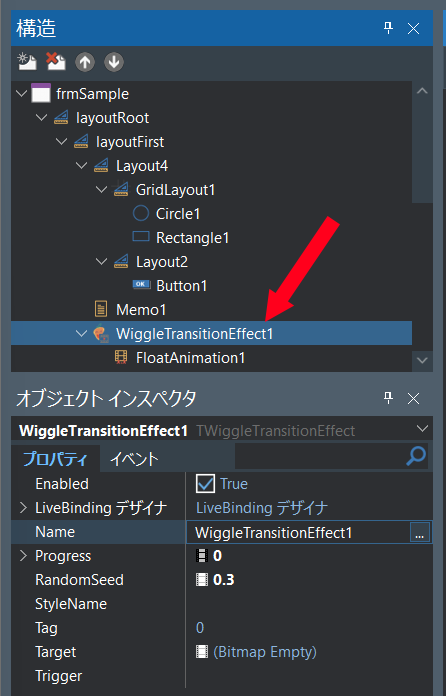This screenshot has height=696, width=446.
Task: Click the search magnifier in Object Inspector
Action: 416,456
